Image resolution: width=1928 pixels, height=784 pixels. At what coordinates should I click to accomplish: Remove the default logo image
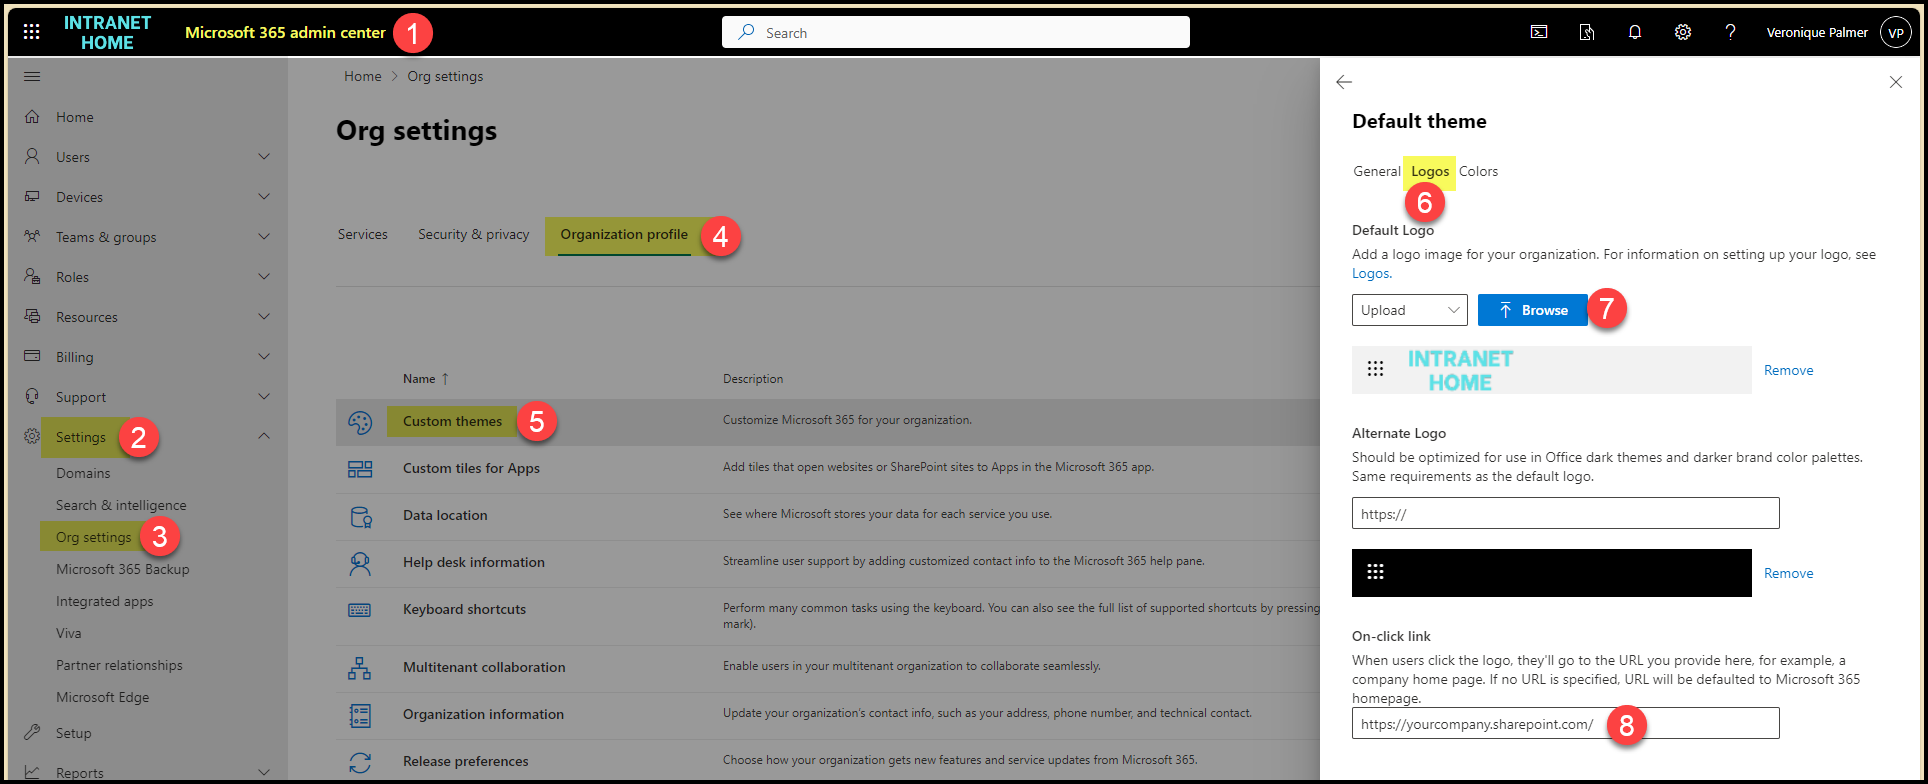[1788, 370]
